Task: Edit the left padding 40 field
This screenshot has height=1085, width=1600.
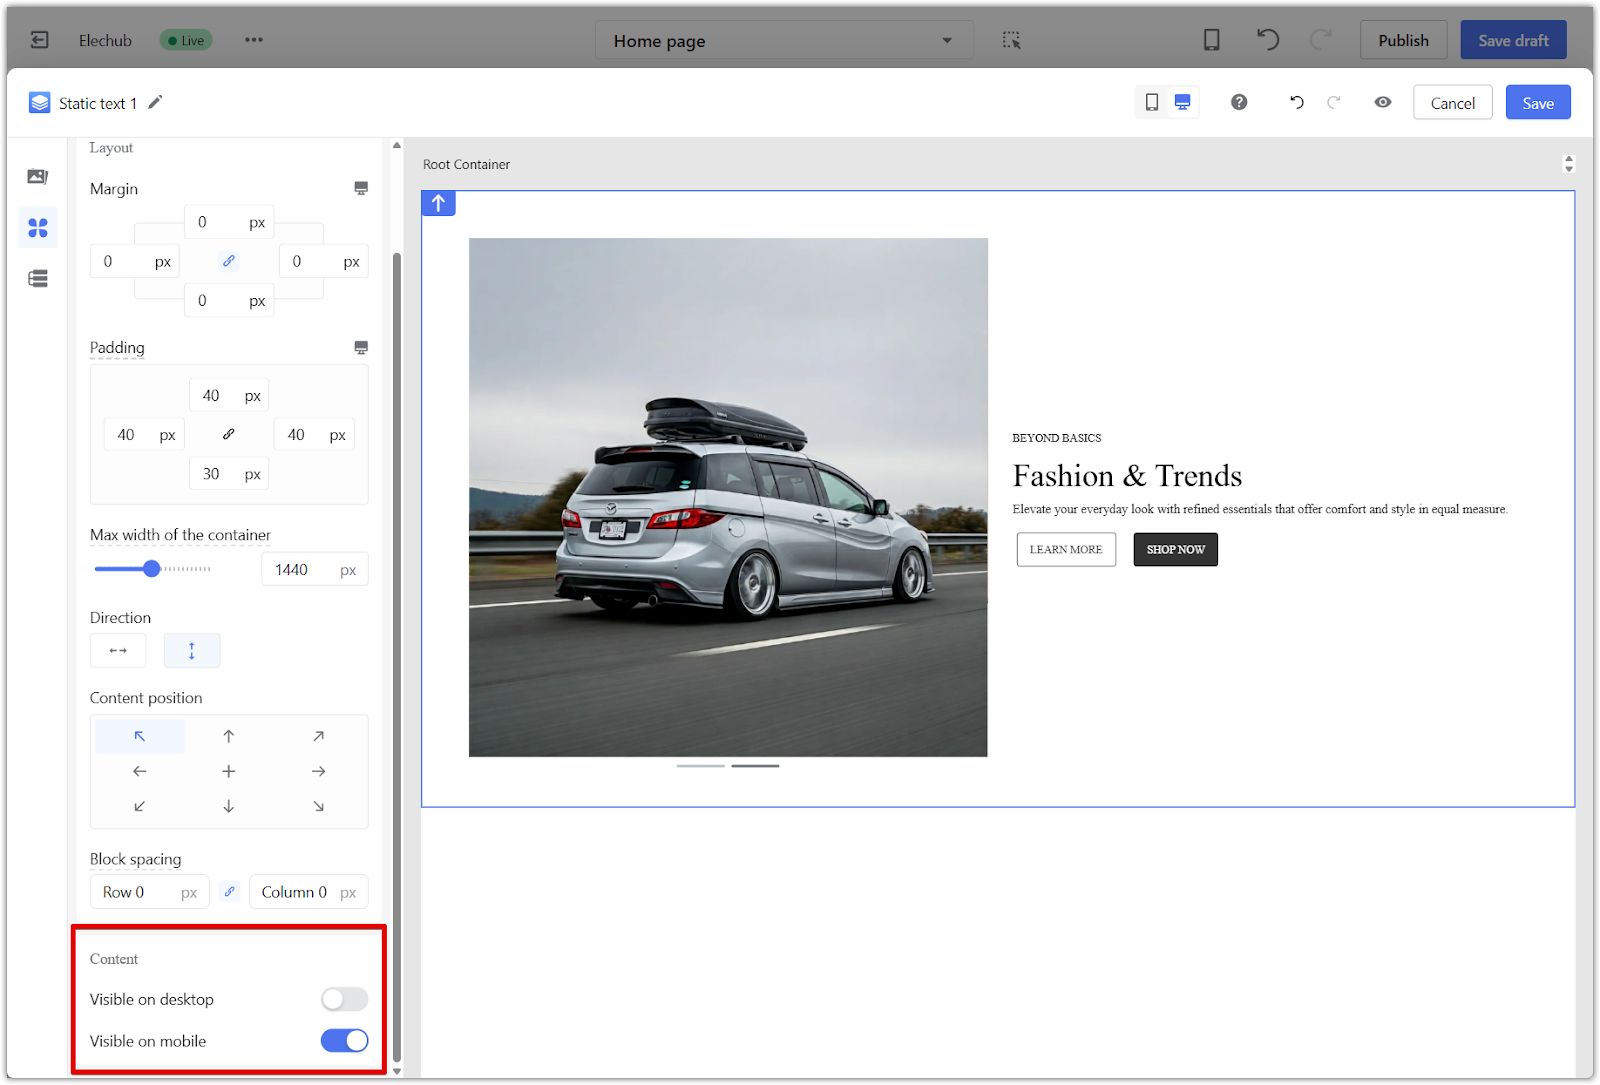Action: [x=144, y=434]
